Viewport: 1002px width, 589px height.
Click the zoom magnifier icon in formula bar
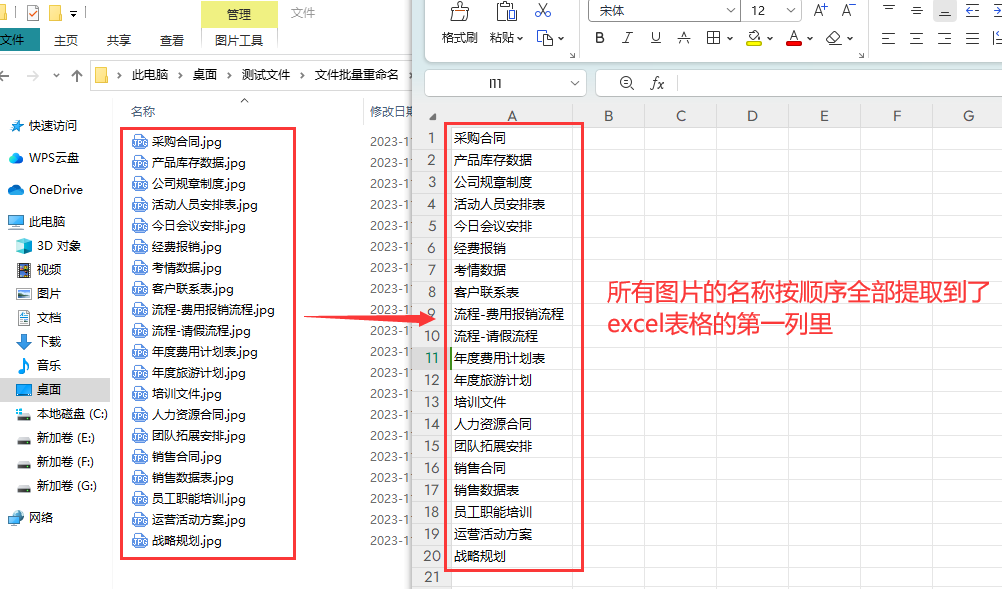627,83
